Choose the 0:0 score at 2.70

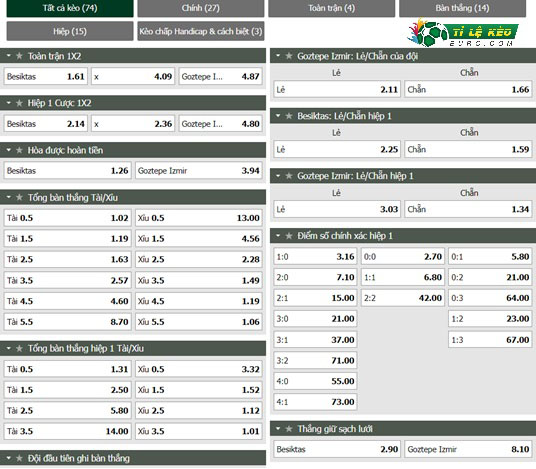403,256
